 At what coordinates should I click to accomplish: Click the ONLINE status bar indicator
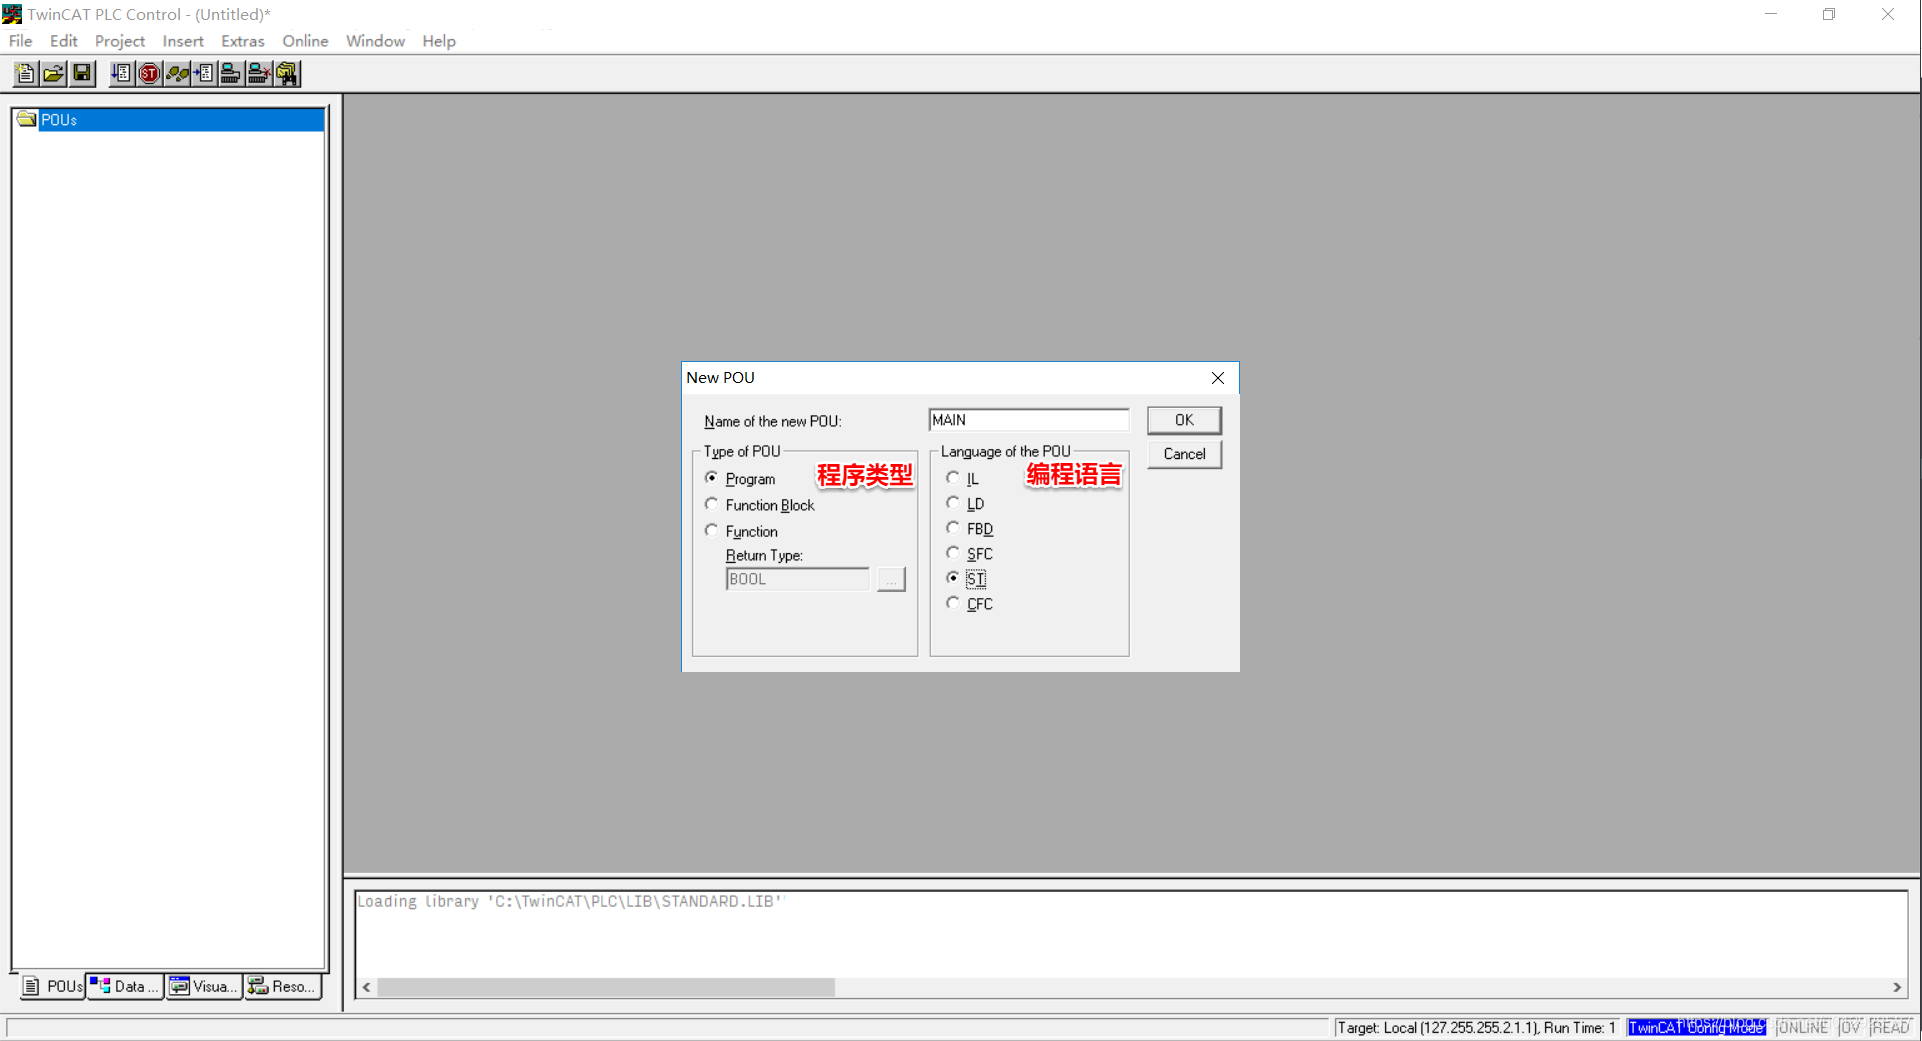1802,1027
